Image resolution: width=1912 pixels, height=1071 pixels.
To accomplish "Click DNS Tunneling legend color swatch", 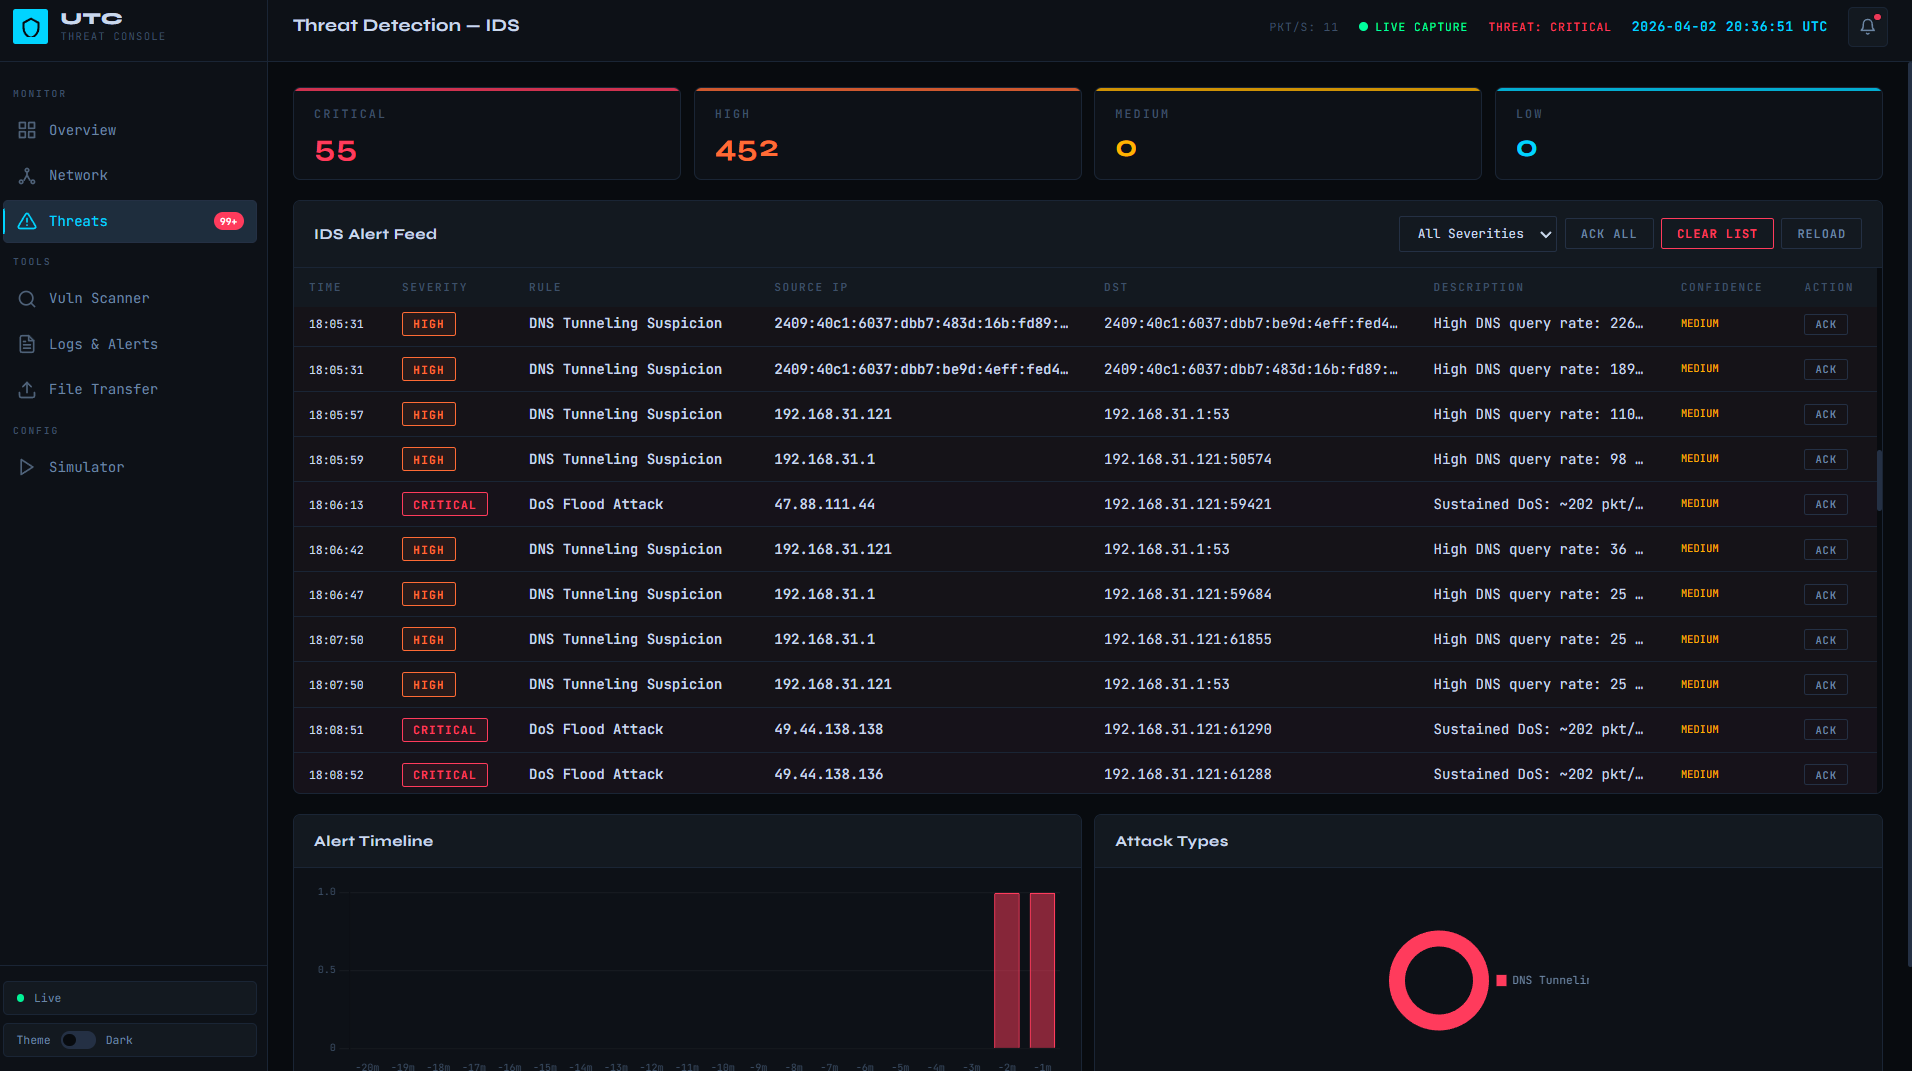I will 1501,981.
